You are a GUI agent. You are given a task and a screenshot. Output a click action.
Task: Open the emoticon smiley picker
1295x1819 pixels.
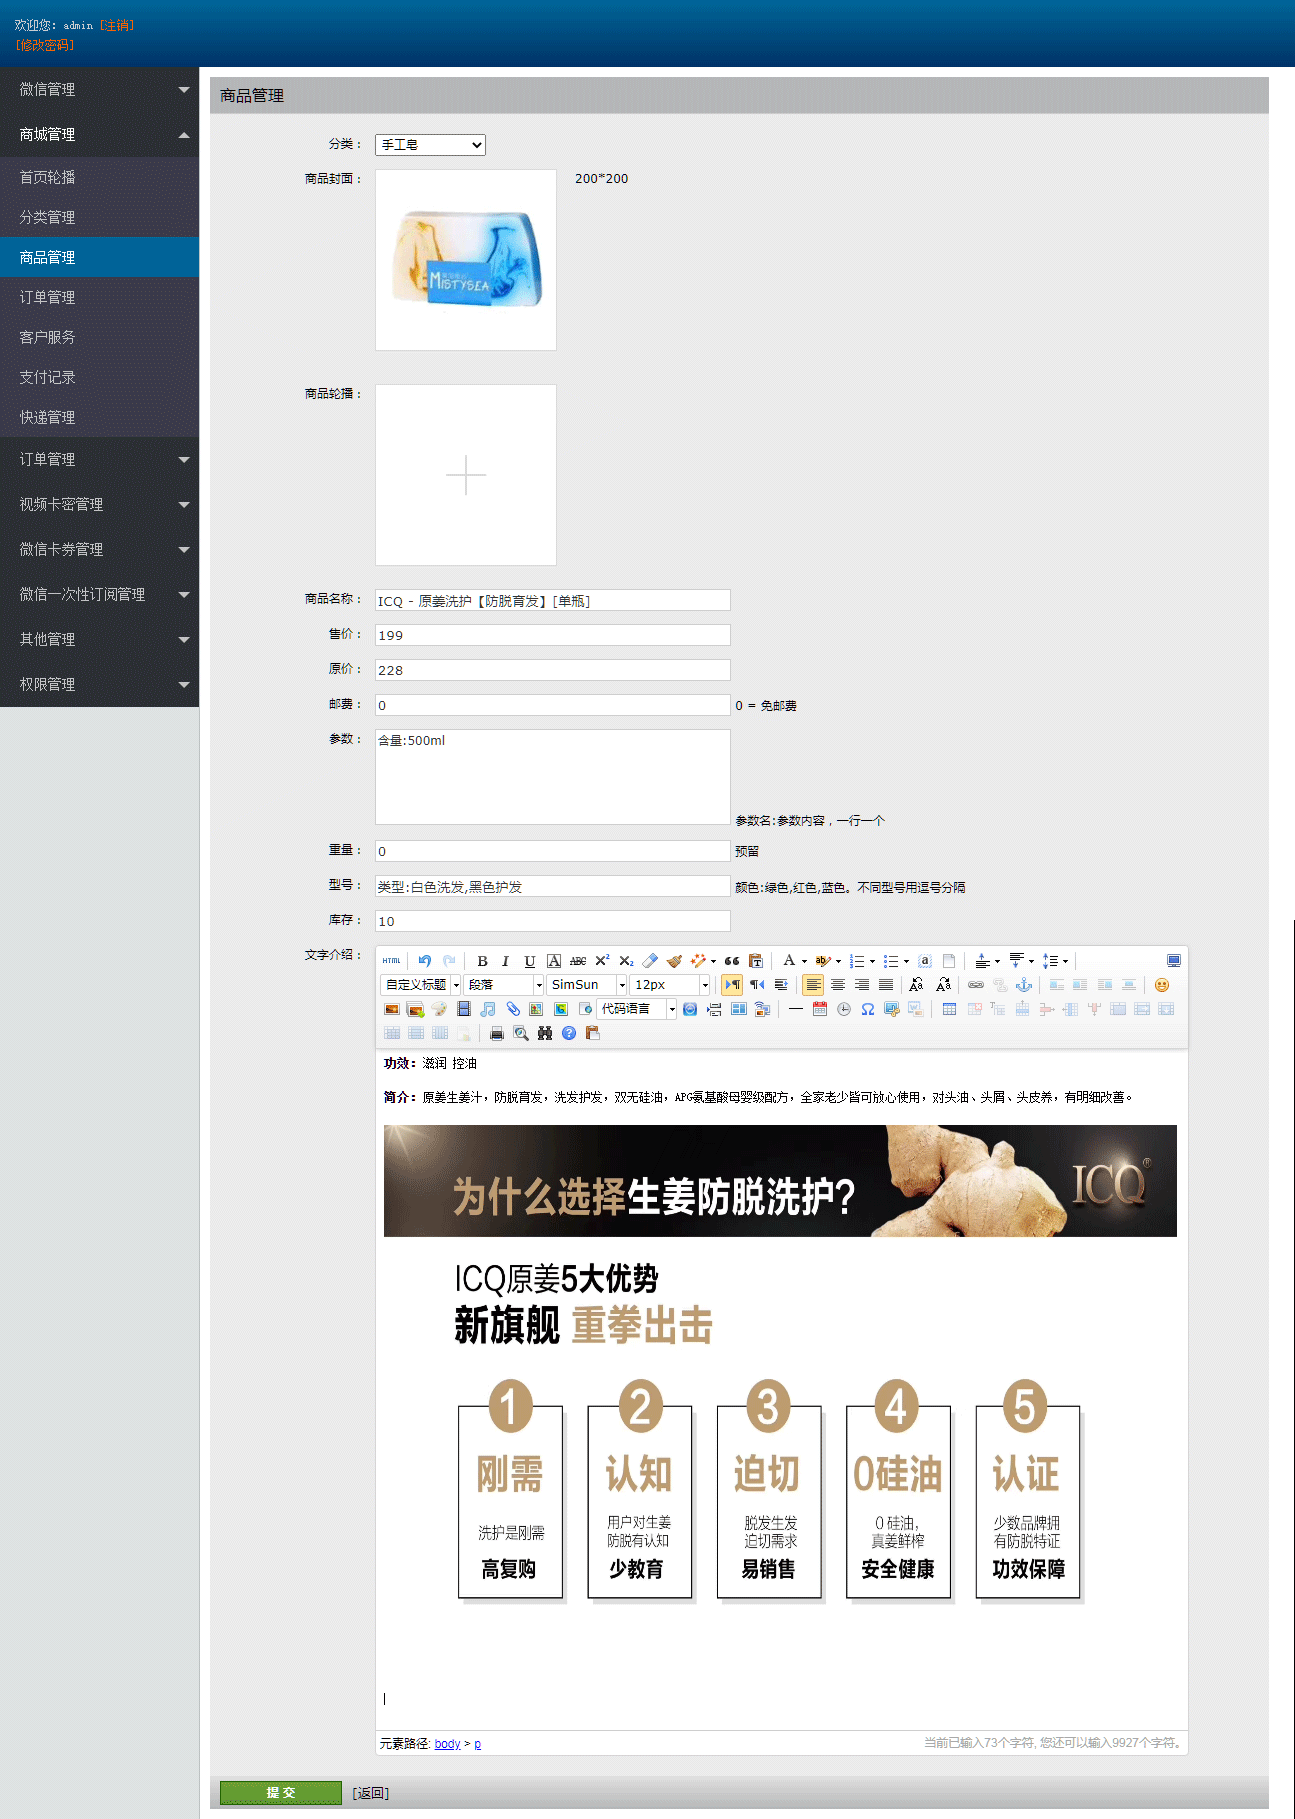1162,985
